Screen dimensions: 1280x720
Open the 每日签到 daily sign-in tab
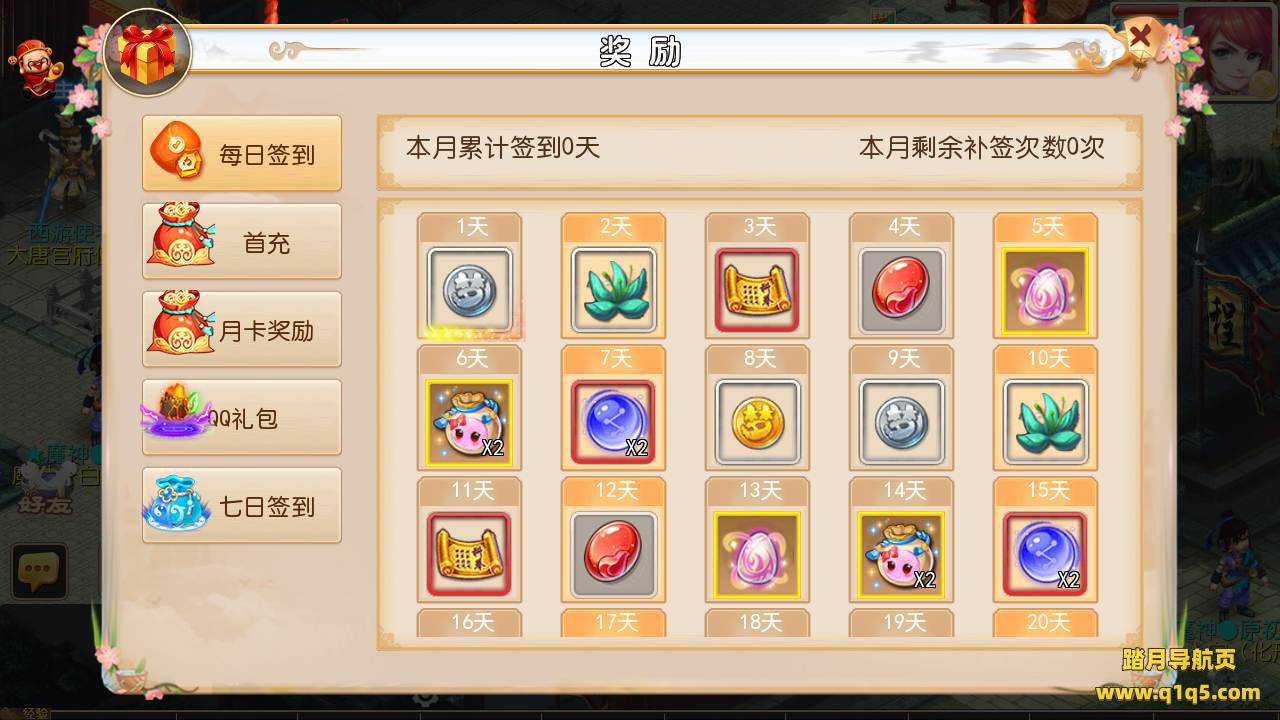(x=242, y=153)
